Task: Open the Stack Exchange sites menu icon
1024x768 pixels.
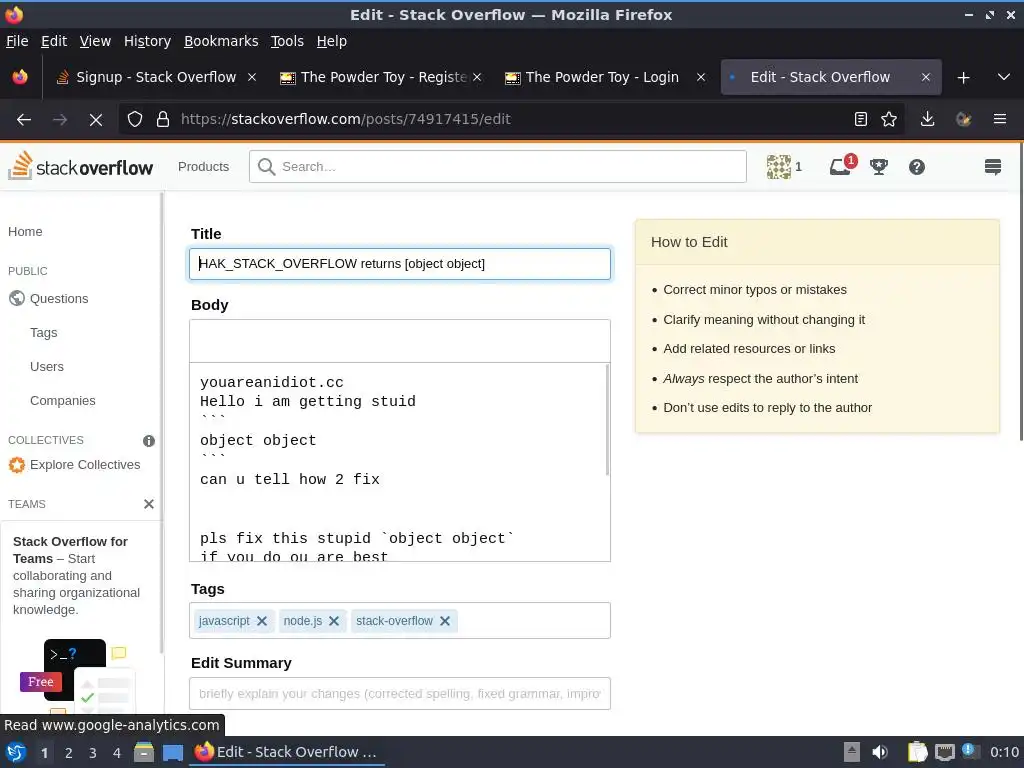Action: pos(993,167)
